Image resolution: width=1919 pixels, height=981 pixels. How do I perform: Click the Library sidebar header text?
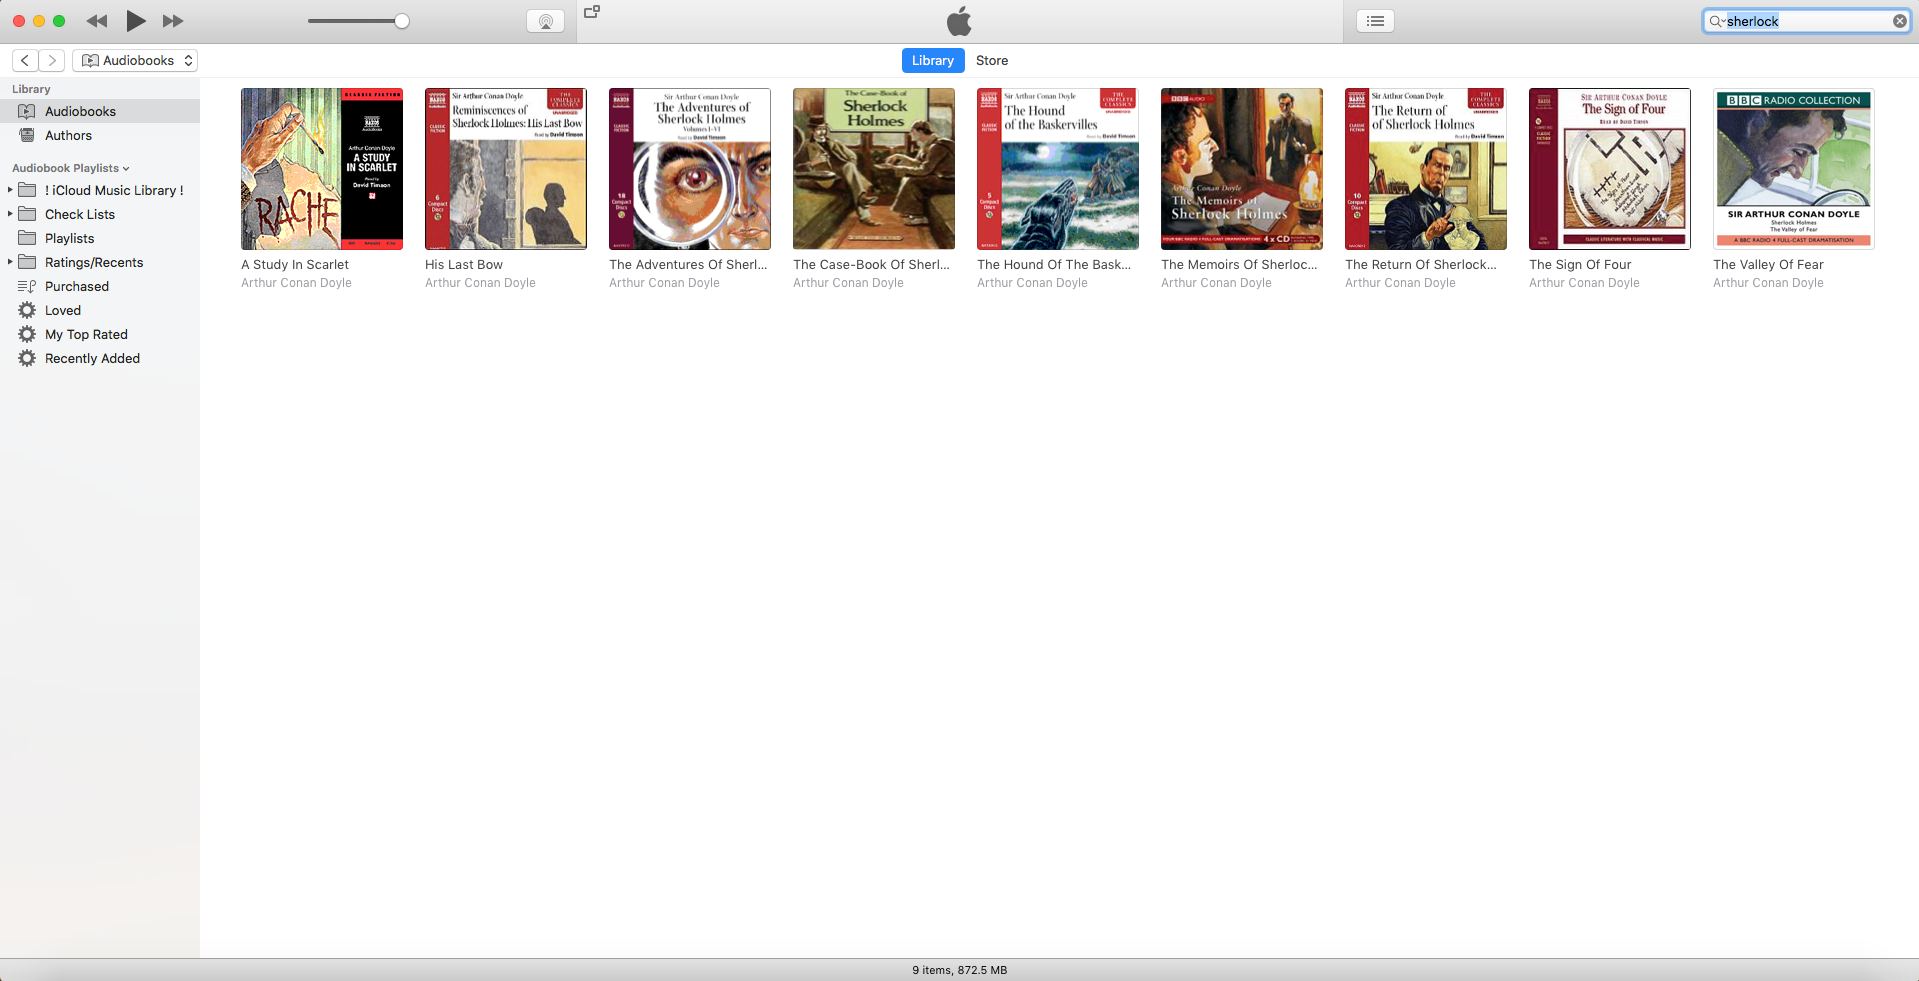[31, 90]
